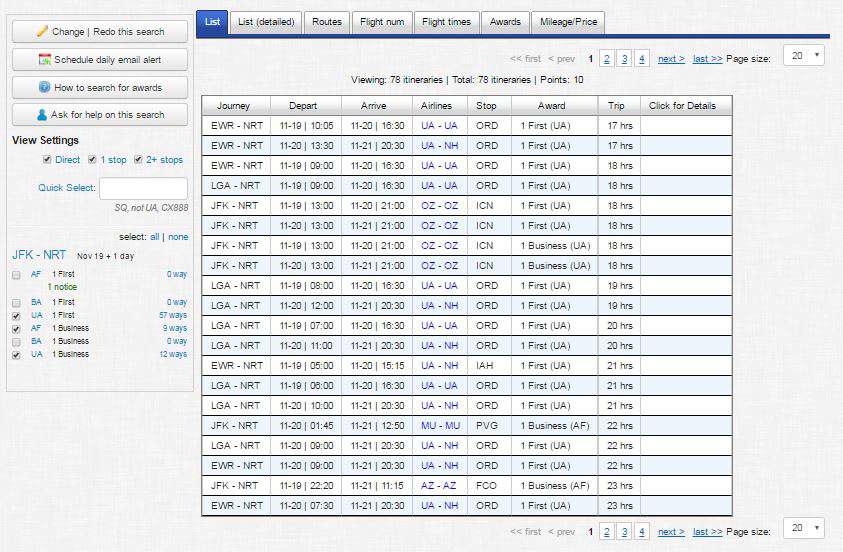Switch to the List (detailed) tab
This screenshot has width=843, height=552.
coord(266,22)
